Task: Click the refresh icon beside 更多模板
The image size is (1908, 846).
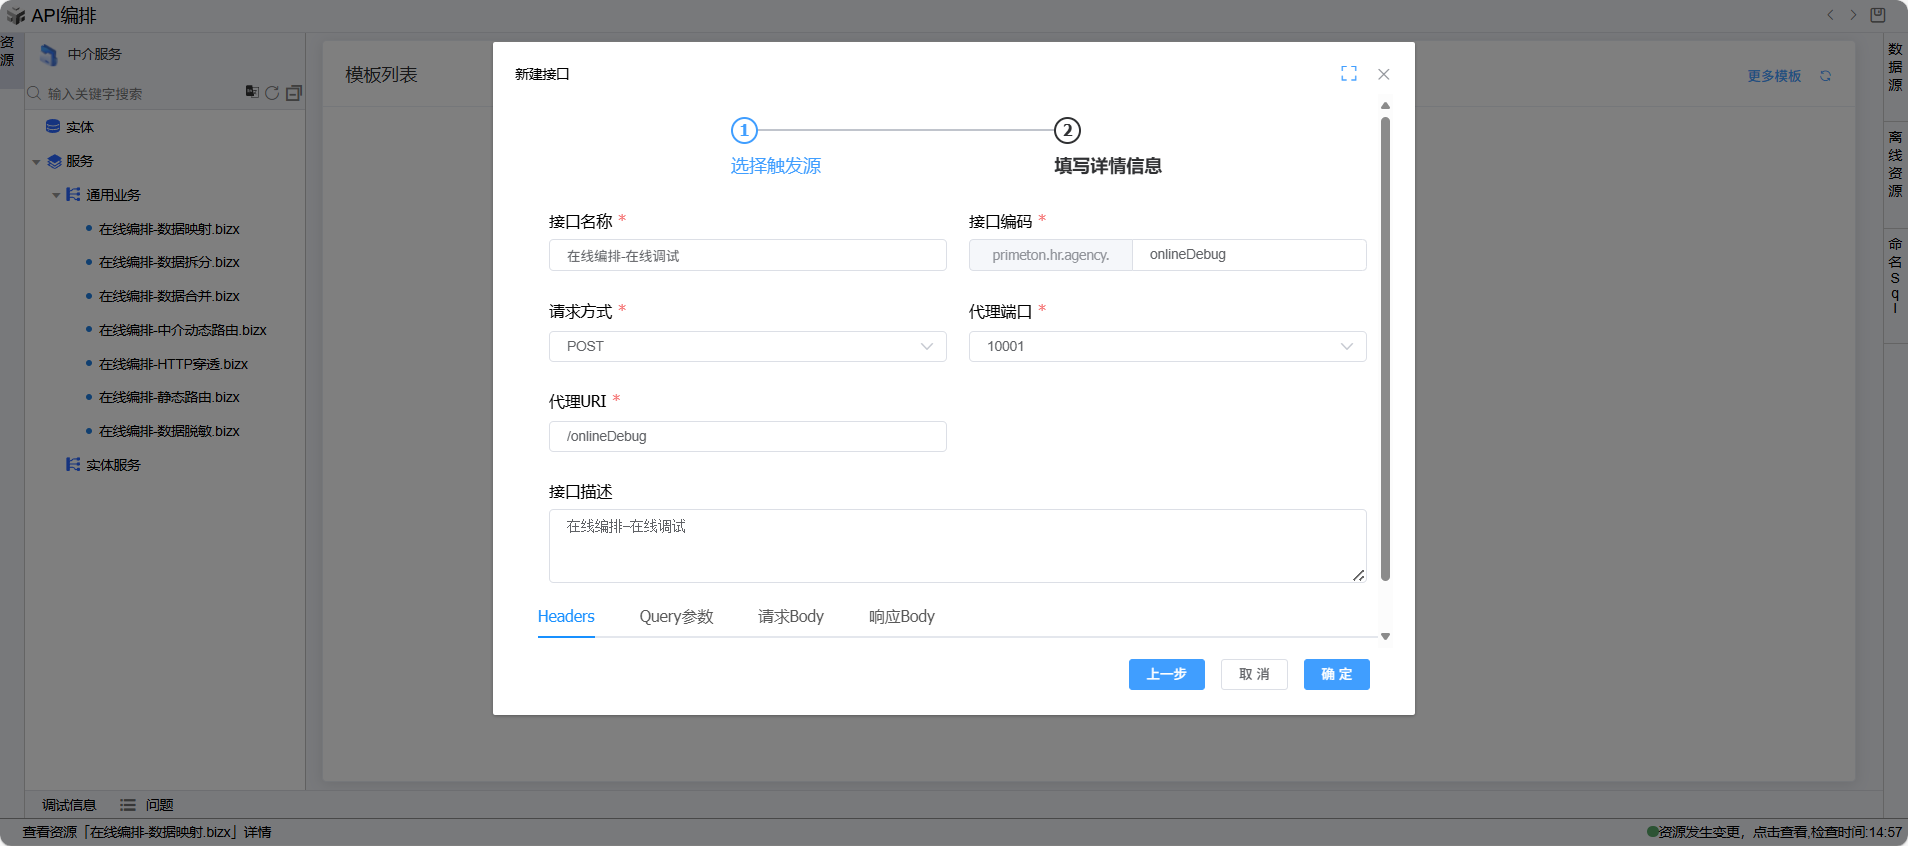Action: click(x=1825, y=76)
